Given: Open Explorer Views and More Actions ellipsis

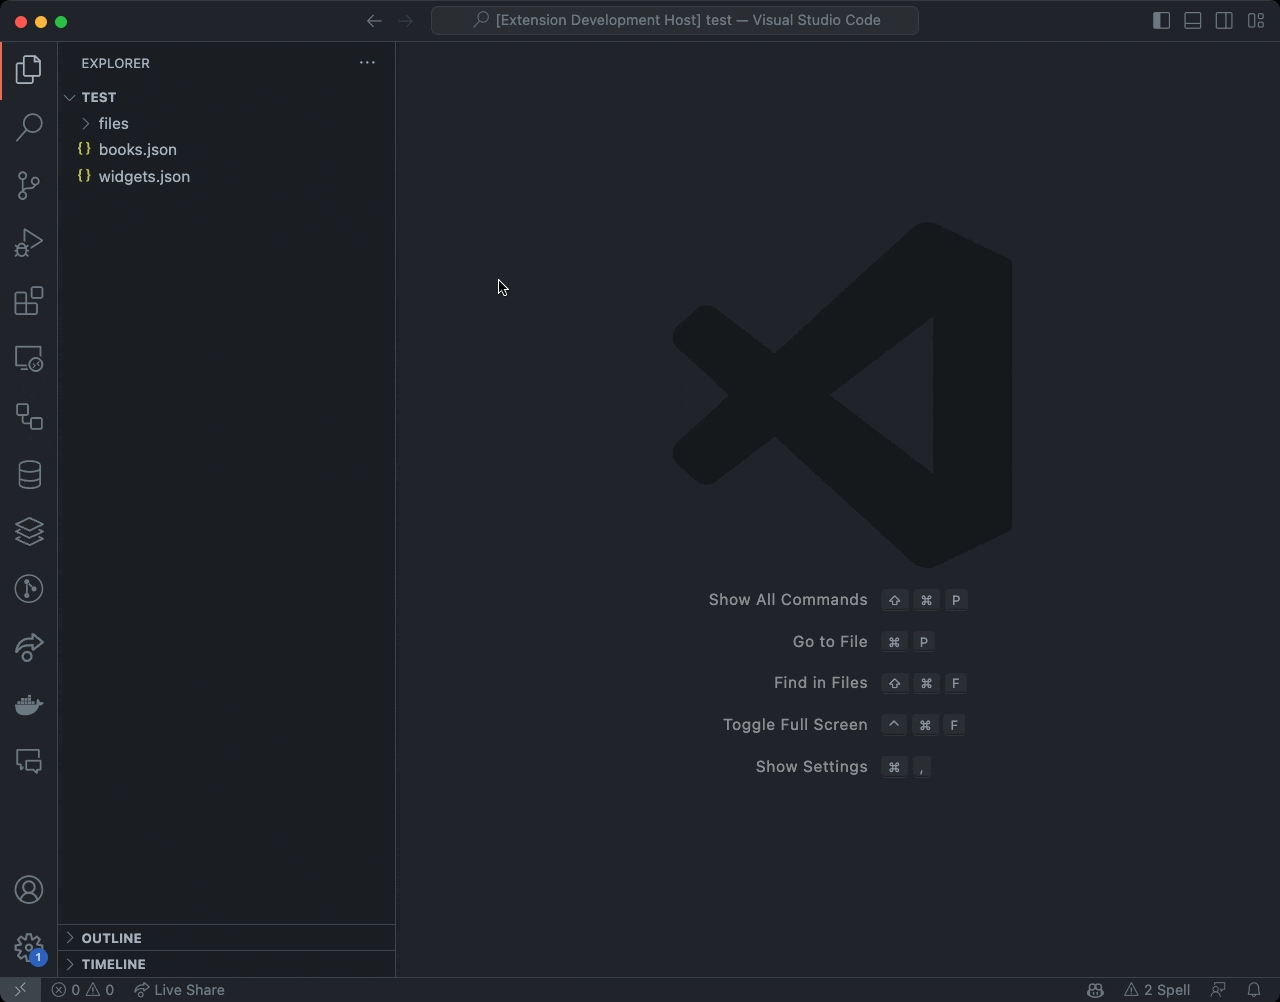Looking at the screenshot, I should point(367,63).
